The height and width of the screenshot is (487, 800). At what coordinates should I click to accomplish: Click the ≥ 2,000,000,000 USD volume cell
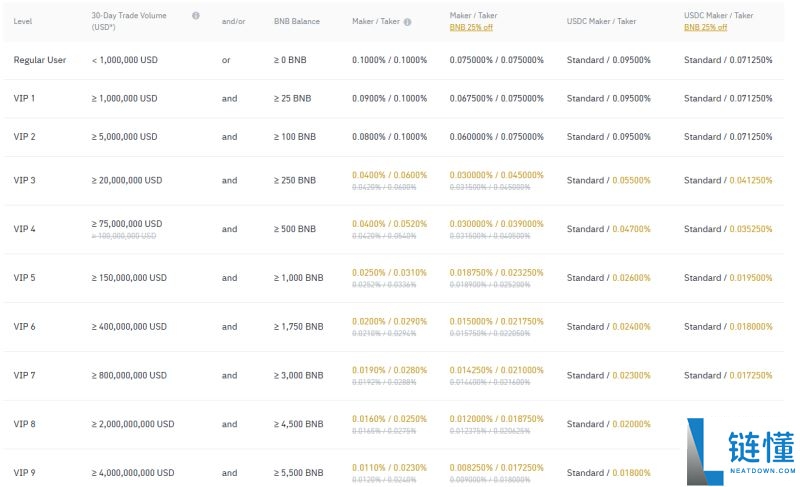[133, 424]
